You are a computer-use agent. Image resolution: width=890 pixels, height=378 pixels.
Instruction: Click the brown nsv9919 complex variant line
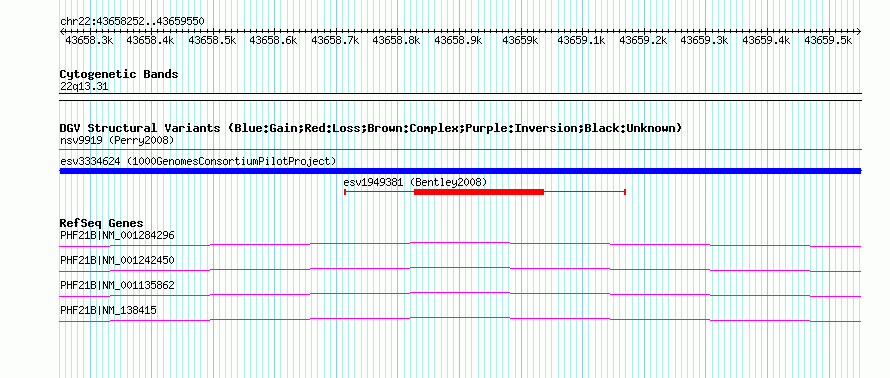[460, 150]
